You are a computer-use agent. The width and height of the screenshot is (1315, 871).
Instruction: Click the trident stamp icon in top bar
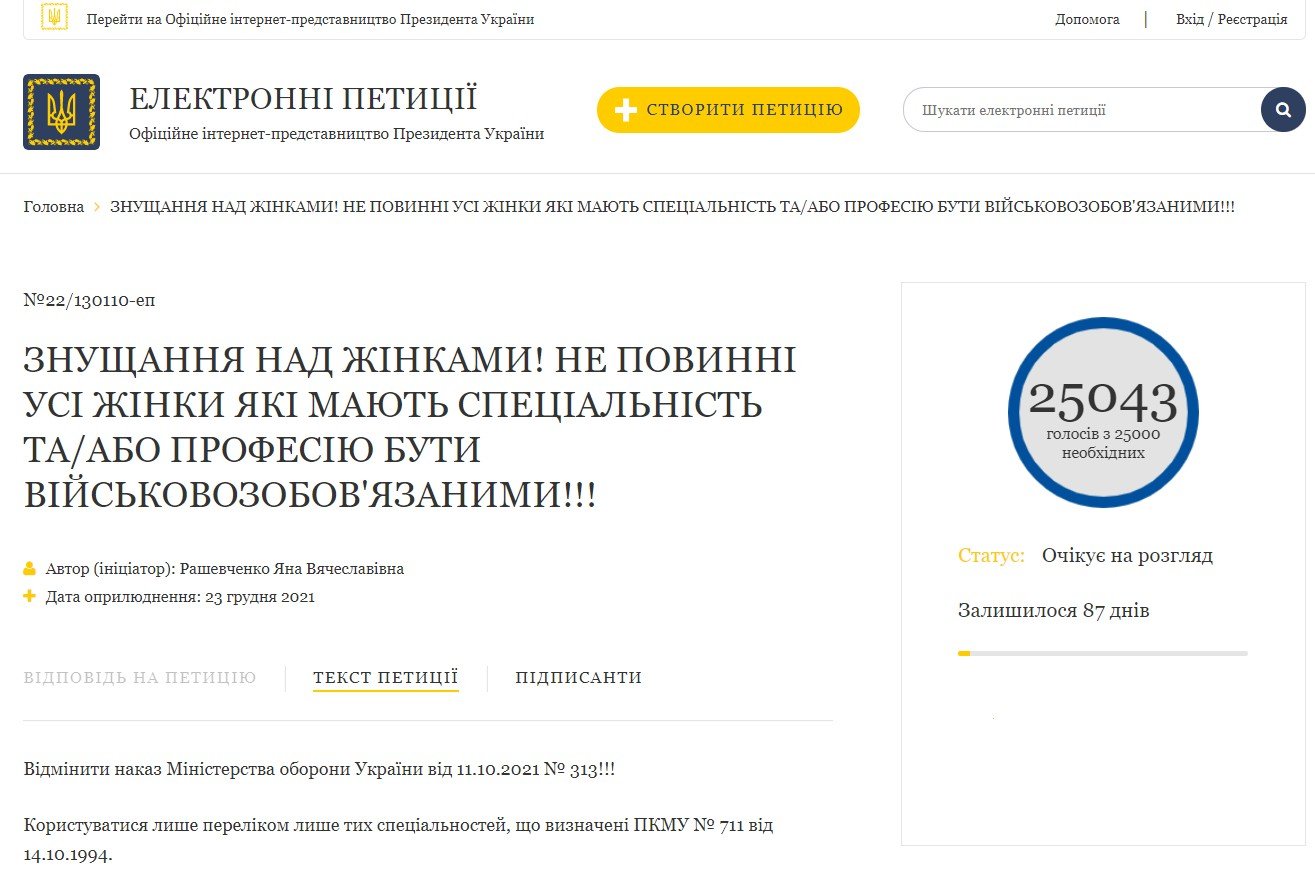coord(54,18)
